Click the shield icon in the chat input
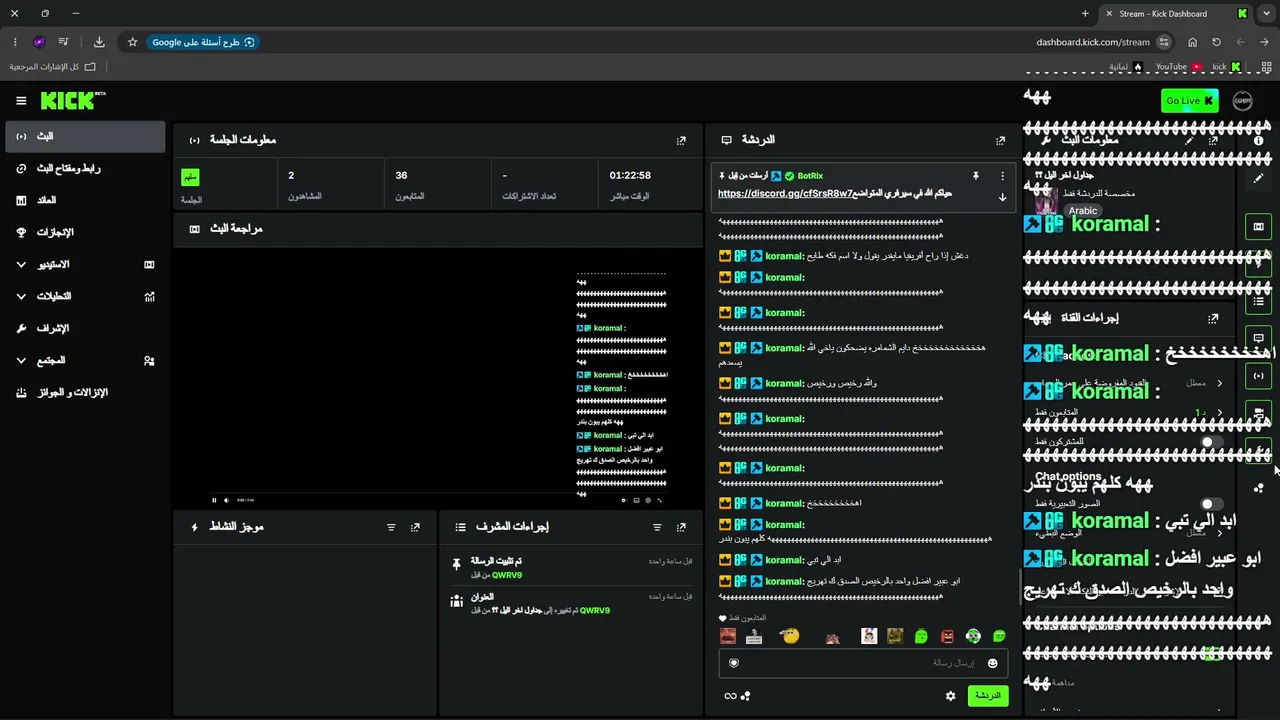 click(734, 663)
